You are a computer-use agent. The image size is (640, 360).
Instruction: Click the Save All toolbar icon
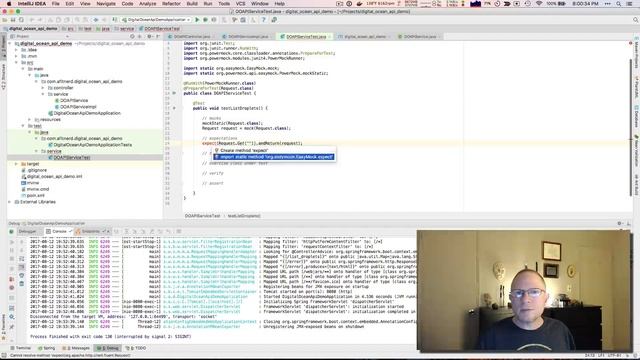13,20
